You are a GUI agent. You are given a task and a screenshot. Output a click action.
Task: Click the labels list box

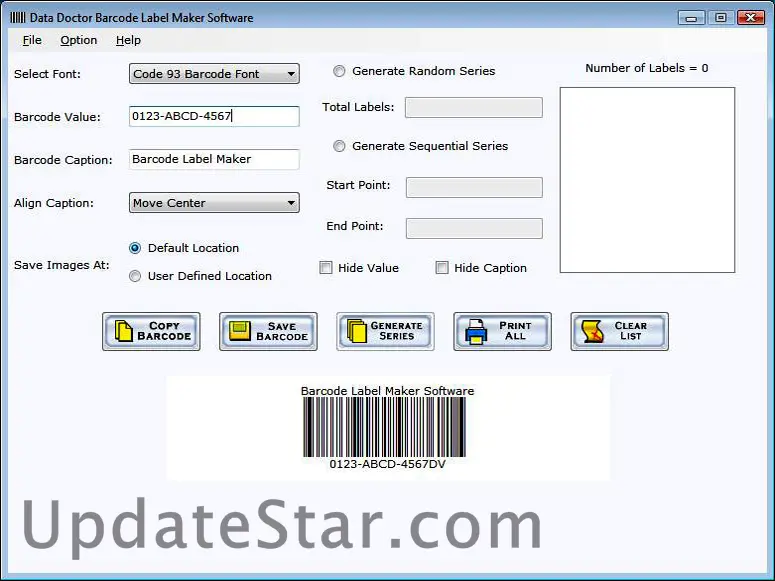pos(647,180)
